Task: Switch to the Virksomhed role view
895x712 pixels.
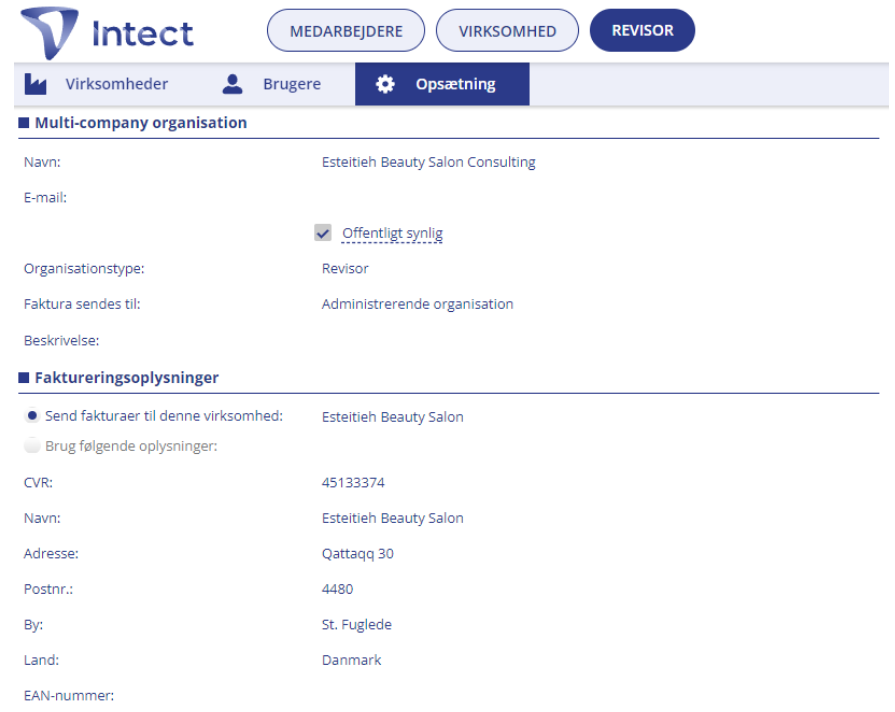Action: (507, 31)
